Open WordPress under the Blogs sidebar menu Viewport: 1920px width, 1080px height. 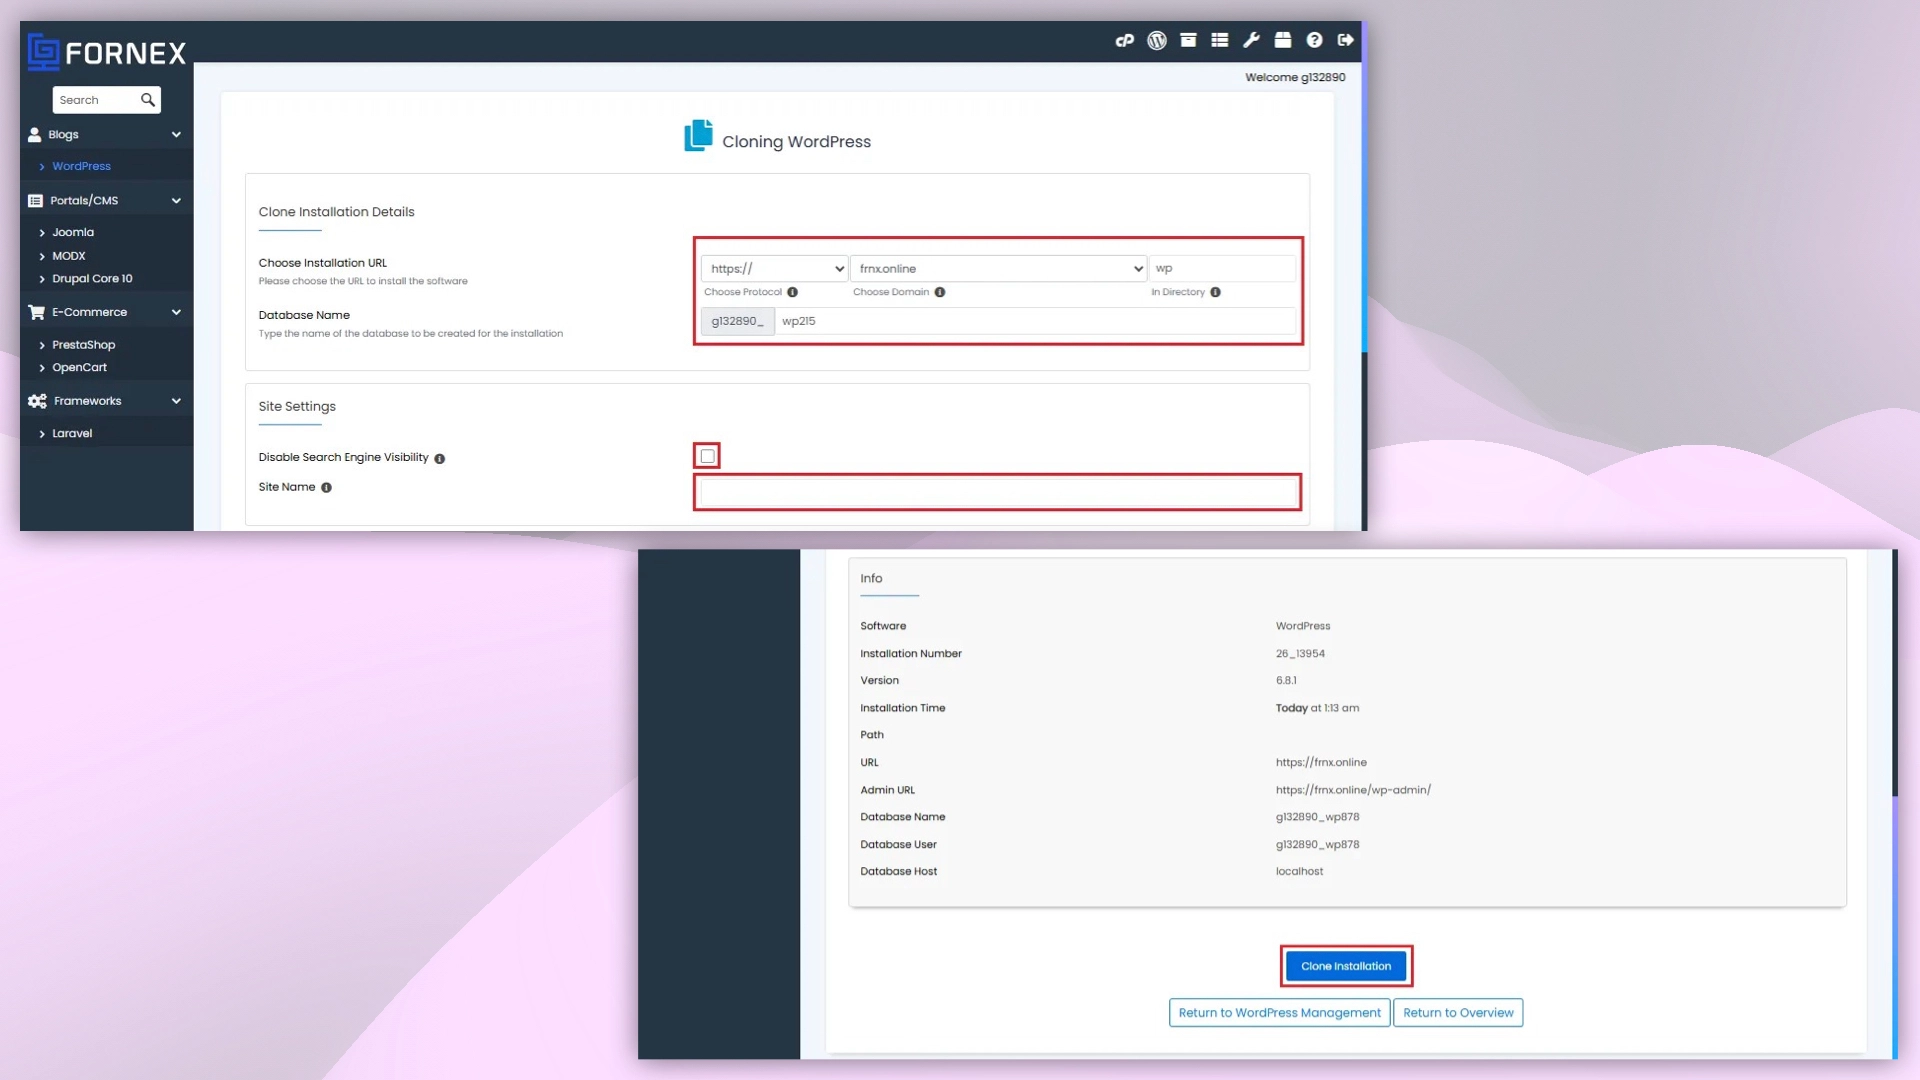(x=81, y=165)
